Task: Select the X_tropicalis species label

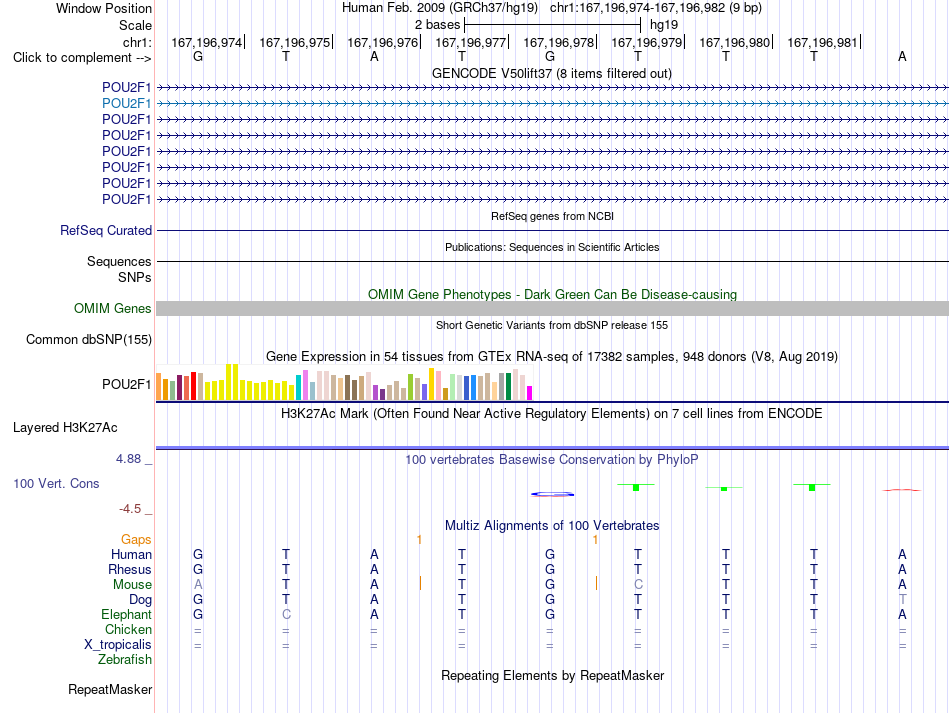Action: click(x=118, y=645)
